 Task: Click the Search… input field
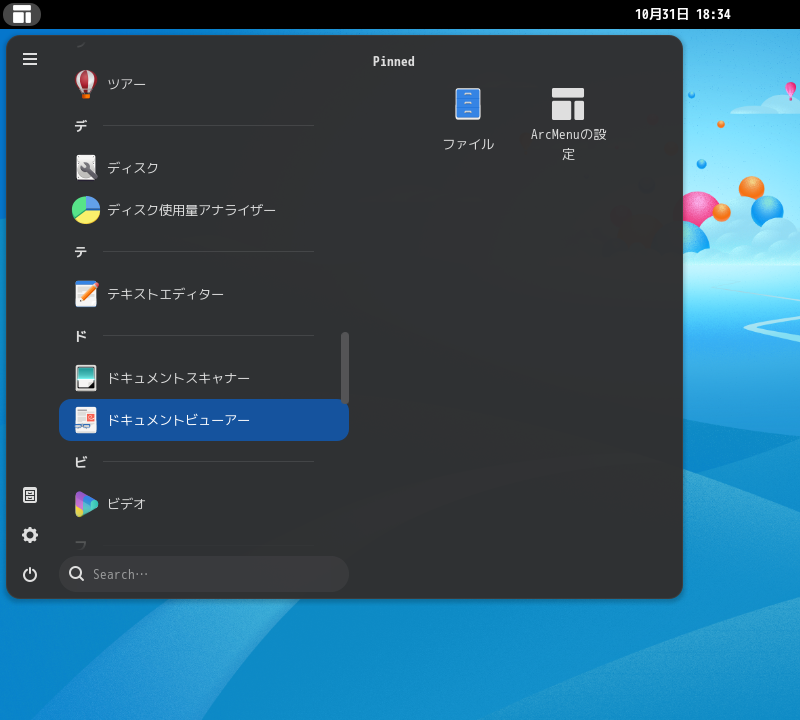pos(215,574)
